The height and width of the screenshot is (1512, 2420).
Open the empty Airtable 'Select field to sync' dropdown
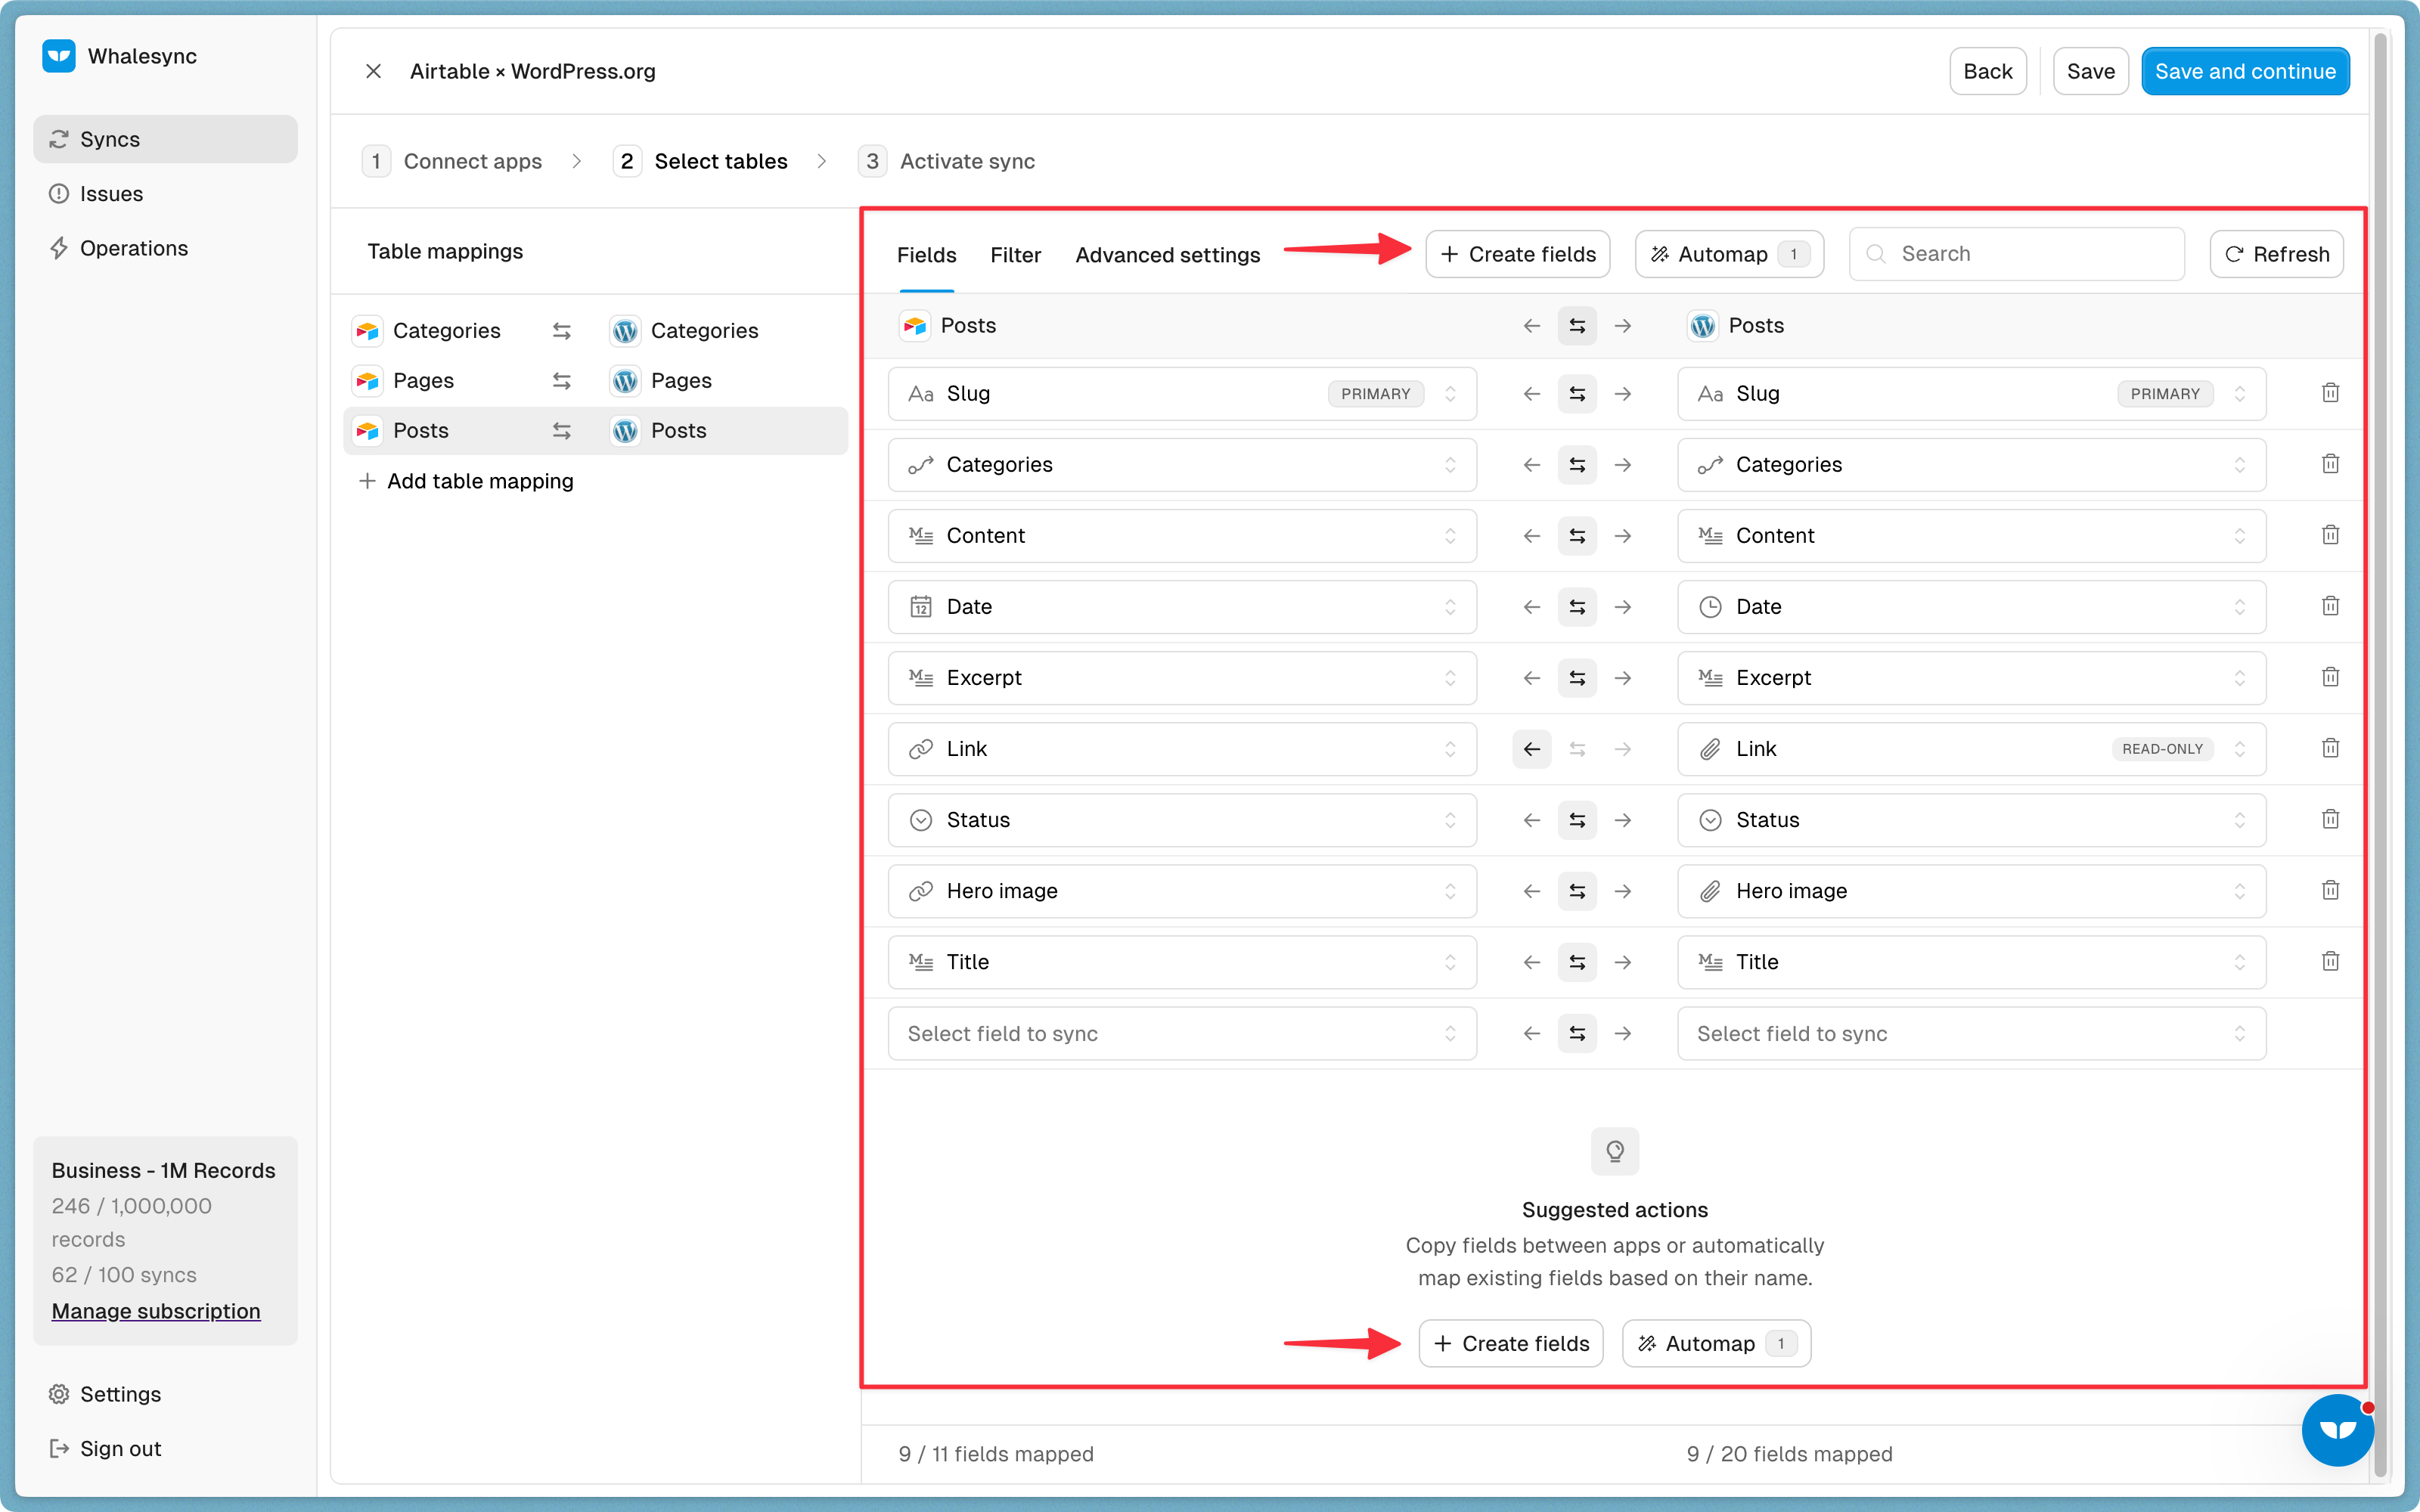(1182, 1033)
